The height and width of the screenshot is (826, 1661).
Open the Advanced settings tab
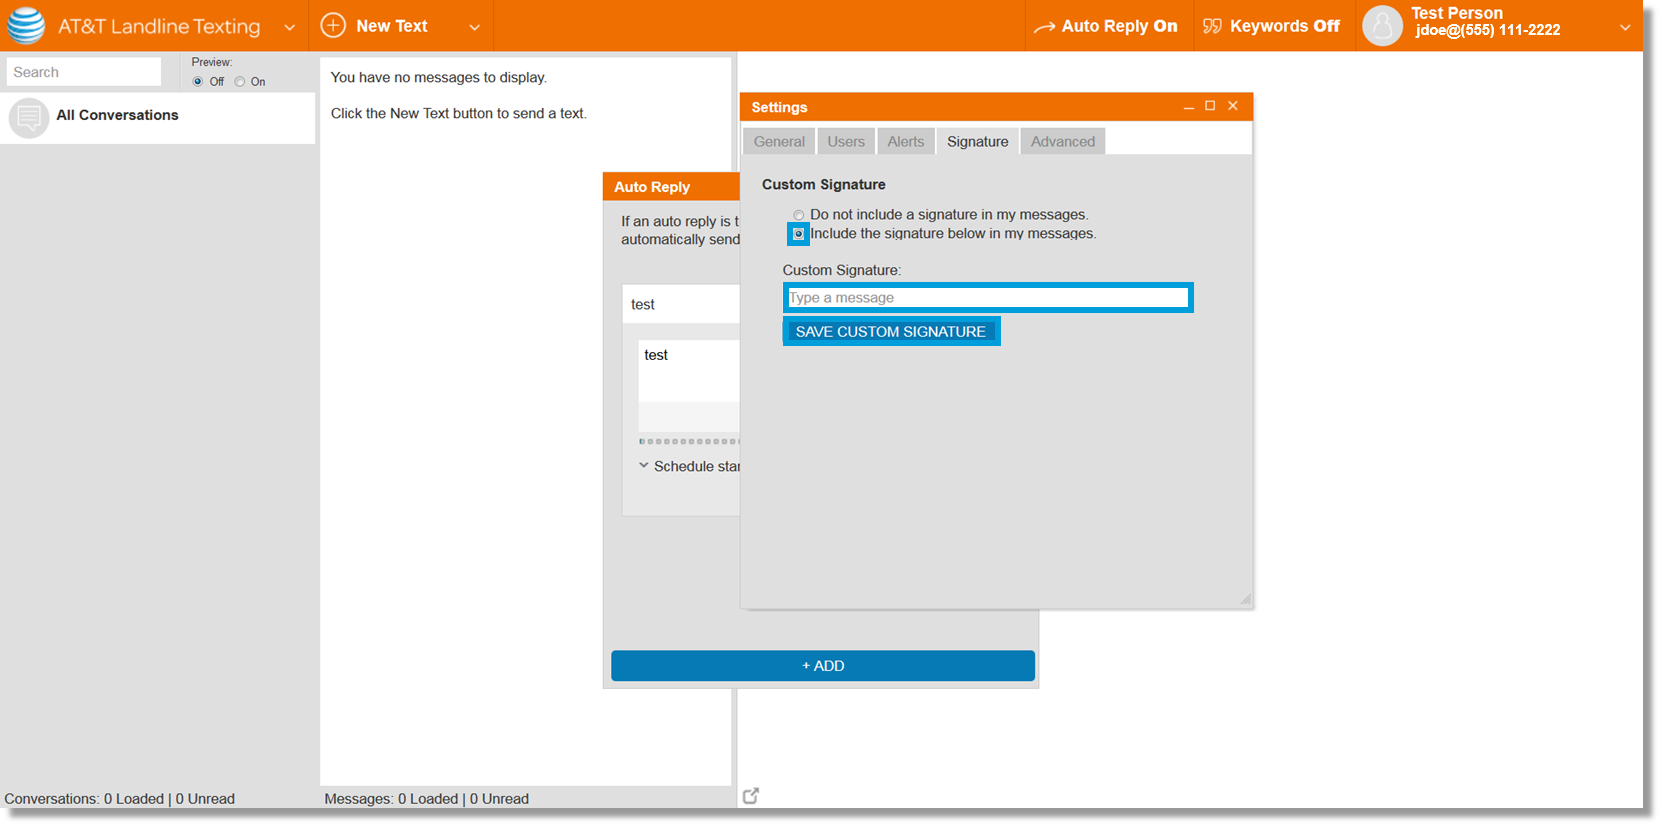(x=1063, y=141)
